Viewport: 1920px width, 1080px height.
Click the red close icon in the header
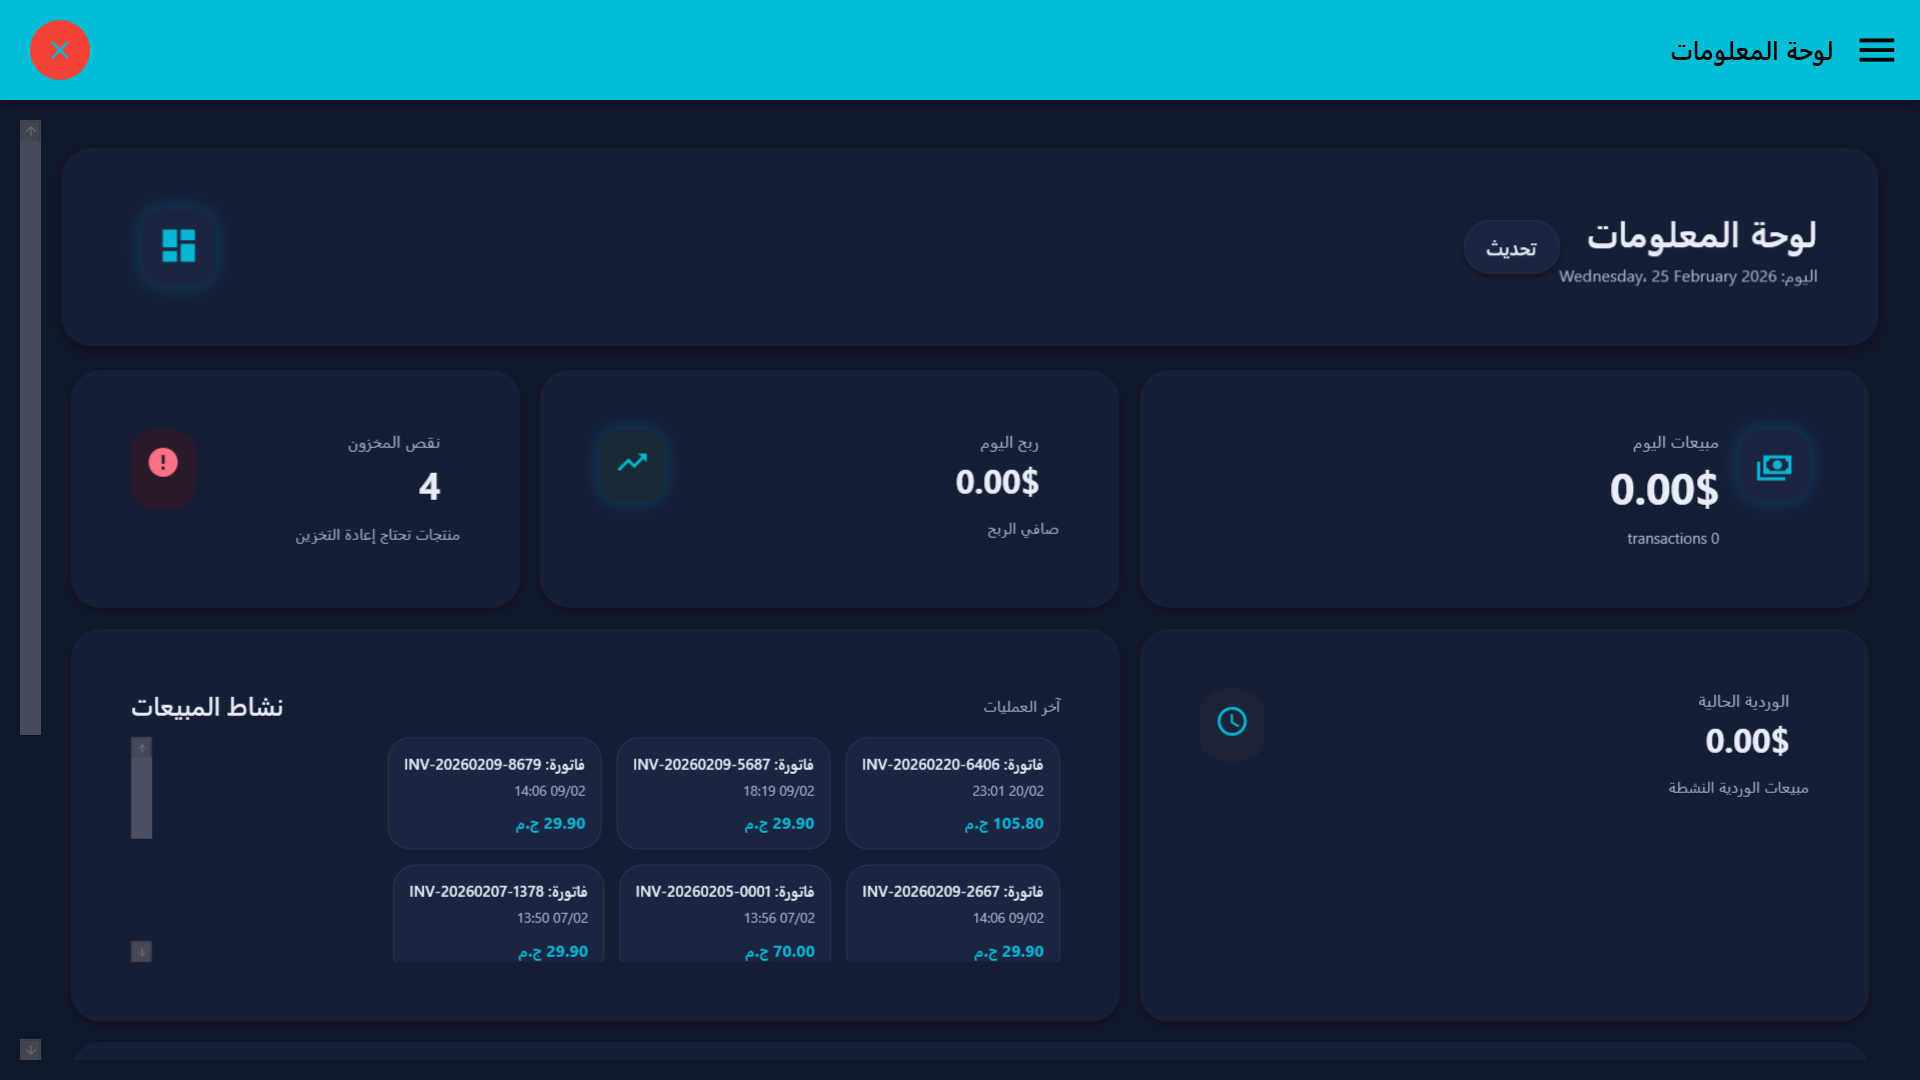pyautogui.click(x=60, y=50)
